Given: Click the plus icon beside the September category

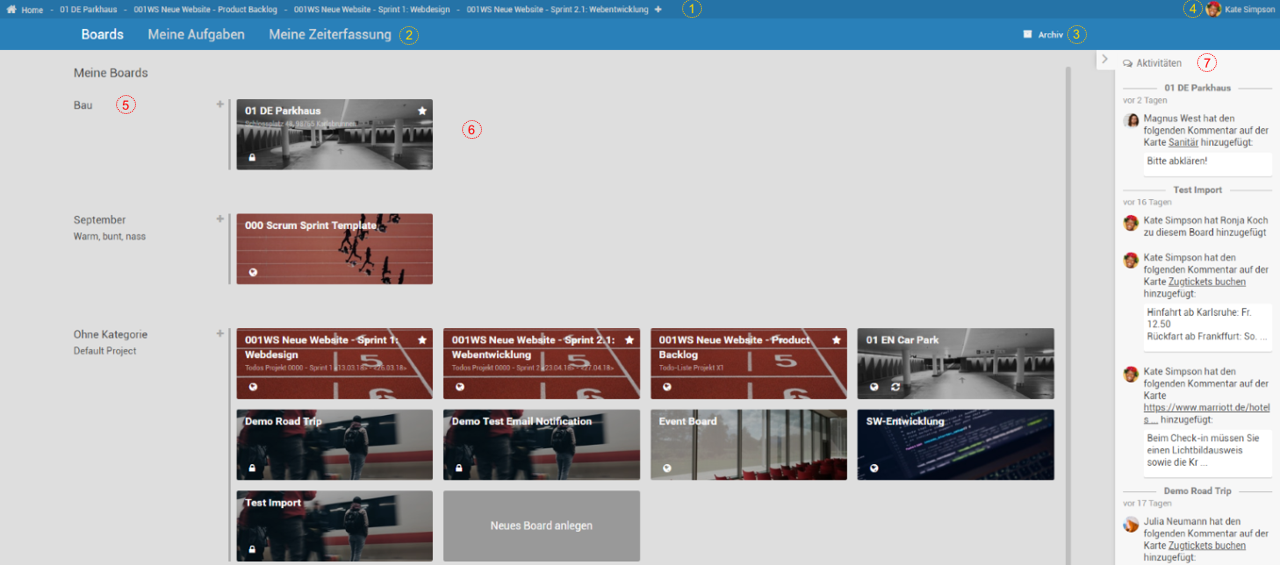Looking at the screenshot, I should coord(220,219).
